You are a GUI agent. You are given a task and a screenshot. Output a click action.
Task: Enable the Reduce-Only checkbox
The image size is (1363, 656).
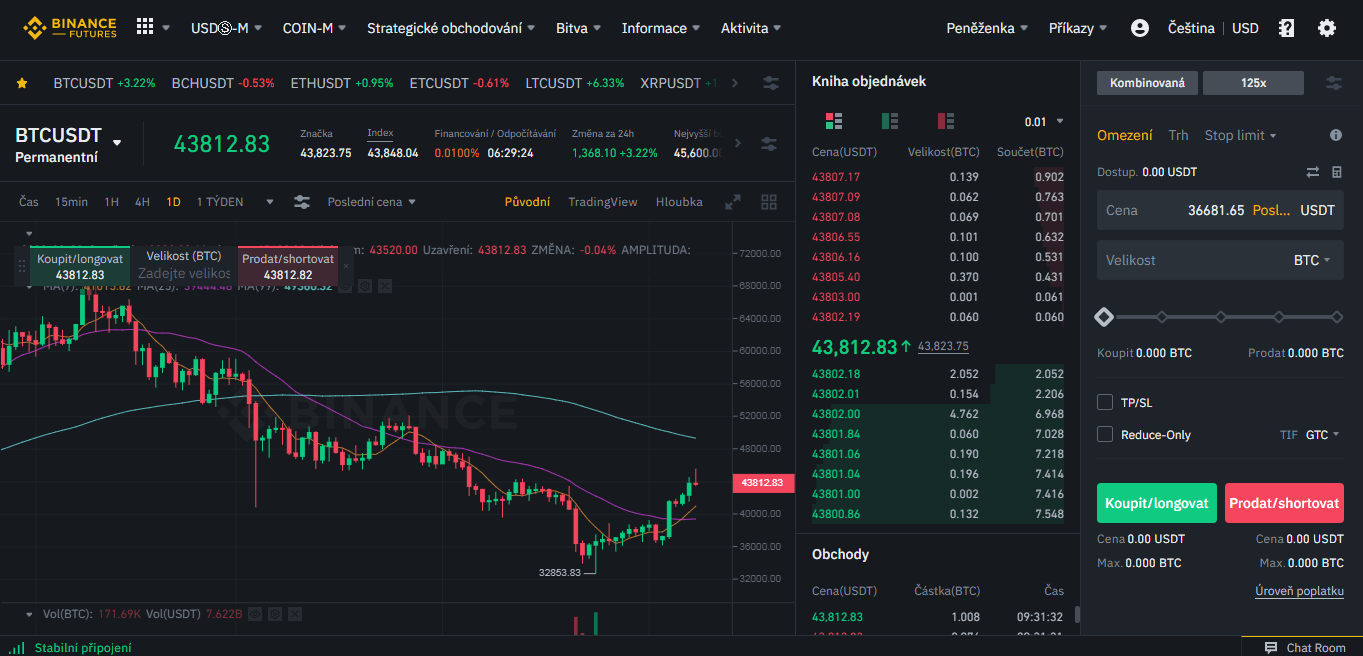1105,434
